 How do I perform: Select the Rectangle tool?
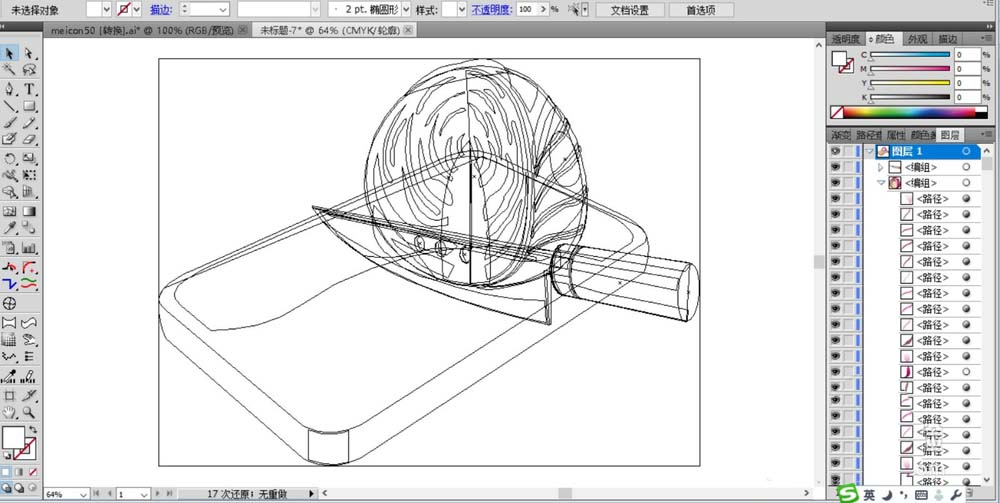pos(29,106)
